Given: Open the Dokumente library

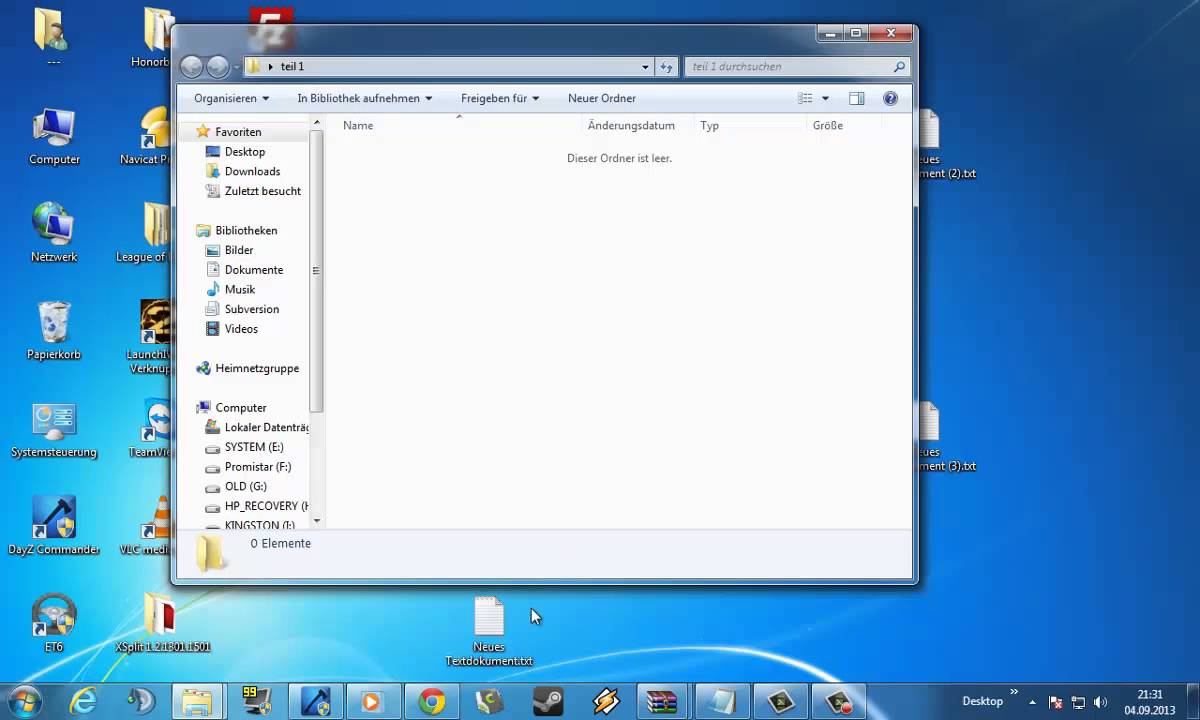Looking at the screenshot, I should 253,270.
